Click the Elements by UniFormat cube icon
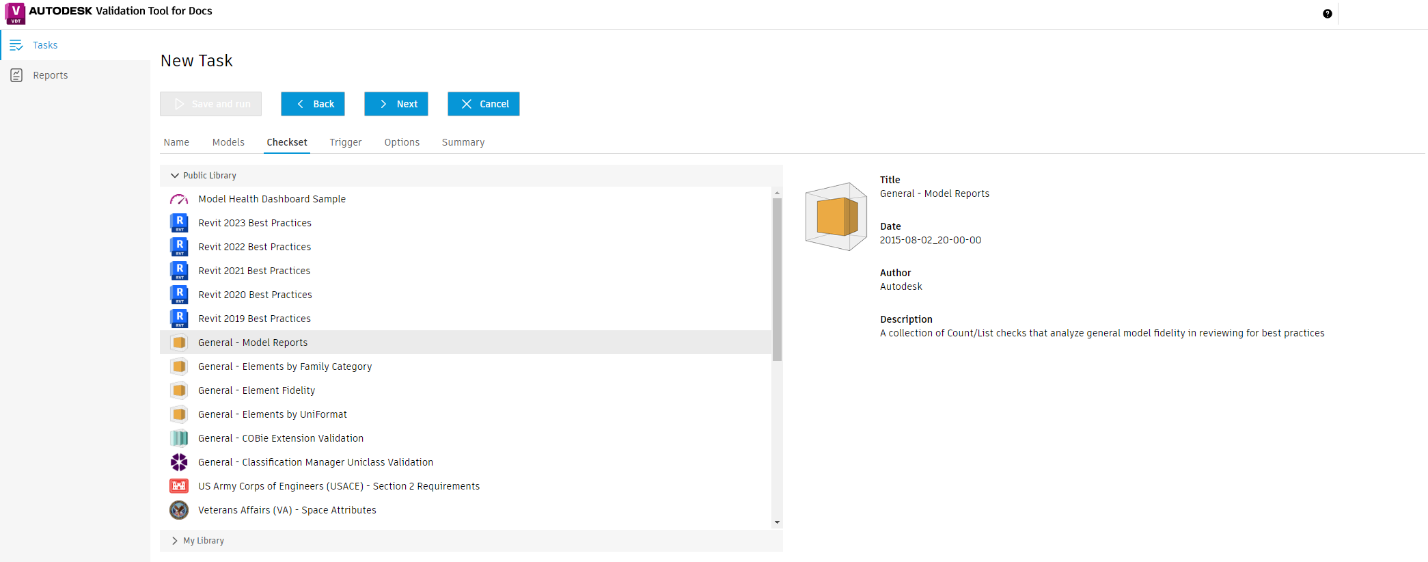 pos(179,415)
